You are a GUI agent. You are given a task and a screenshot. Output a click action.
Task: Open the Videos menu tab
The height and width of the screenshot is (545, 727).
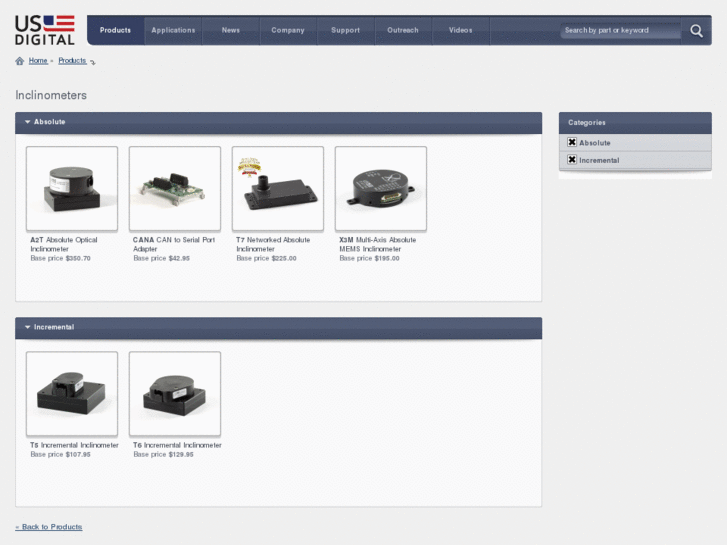tap(460, 30)
